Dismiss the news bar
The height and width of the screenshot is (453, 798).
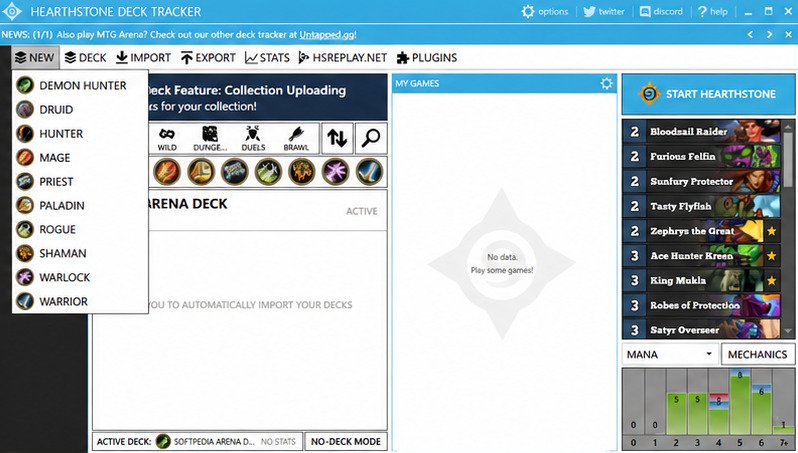788,35
